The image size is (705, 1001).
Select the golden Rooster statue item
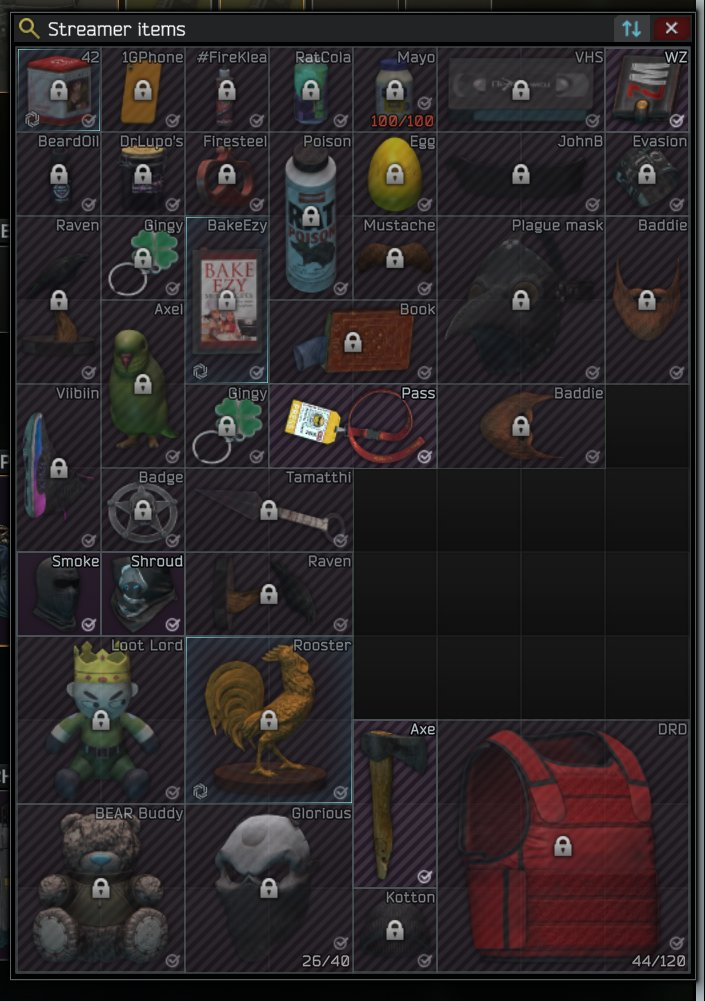[269, 719]
